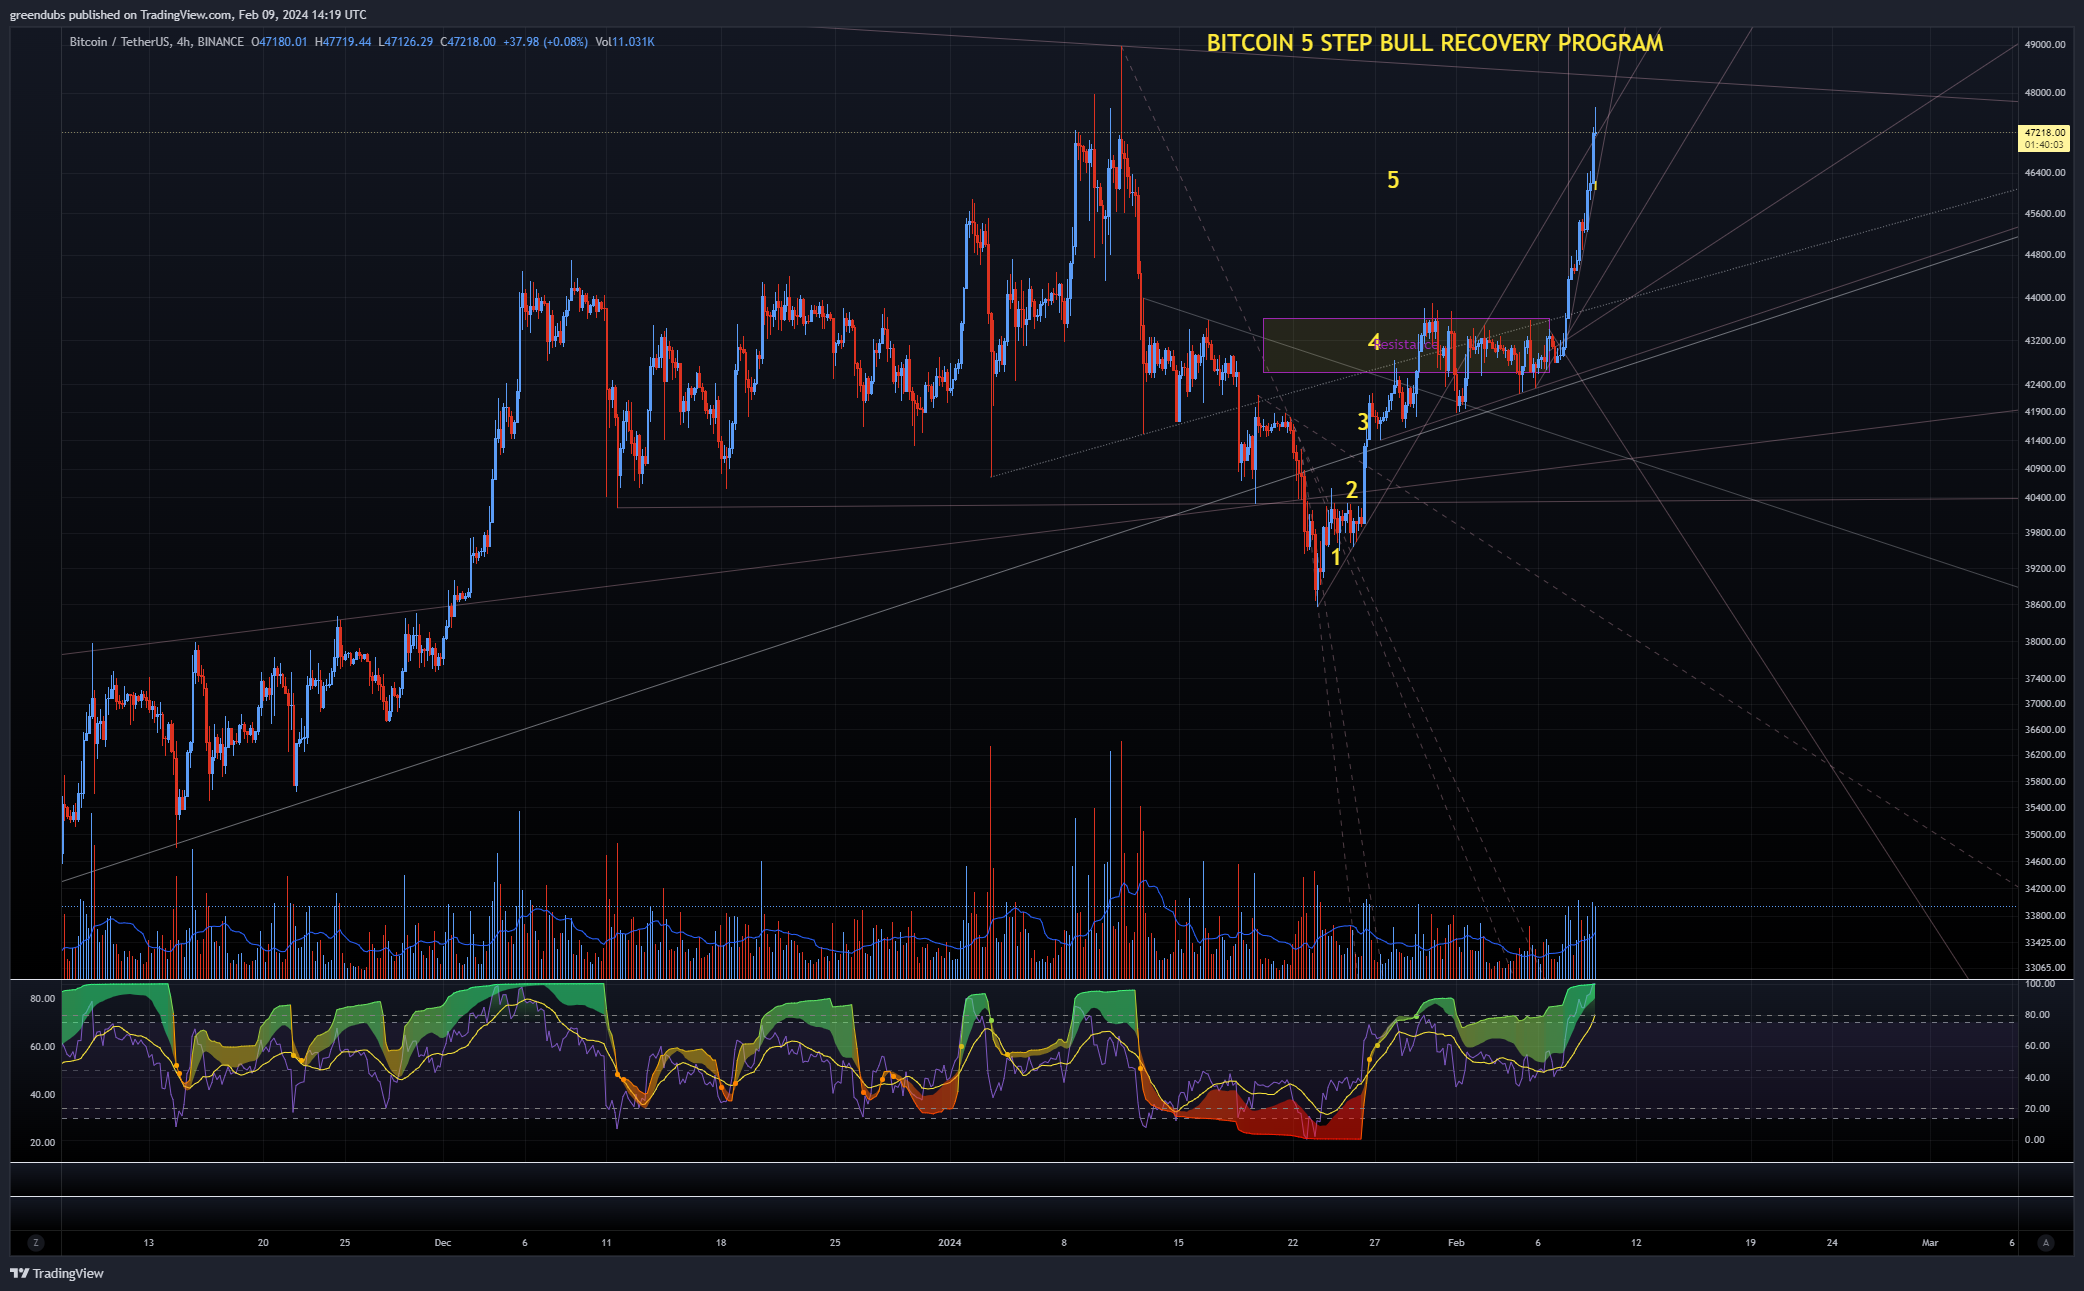The width and height of the screenshot is (2084, 1291).
Task: Click the 49000.00 price axis label
Action: (x=2045, y=45)
